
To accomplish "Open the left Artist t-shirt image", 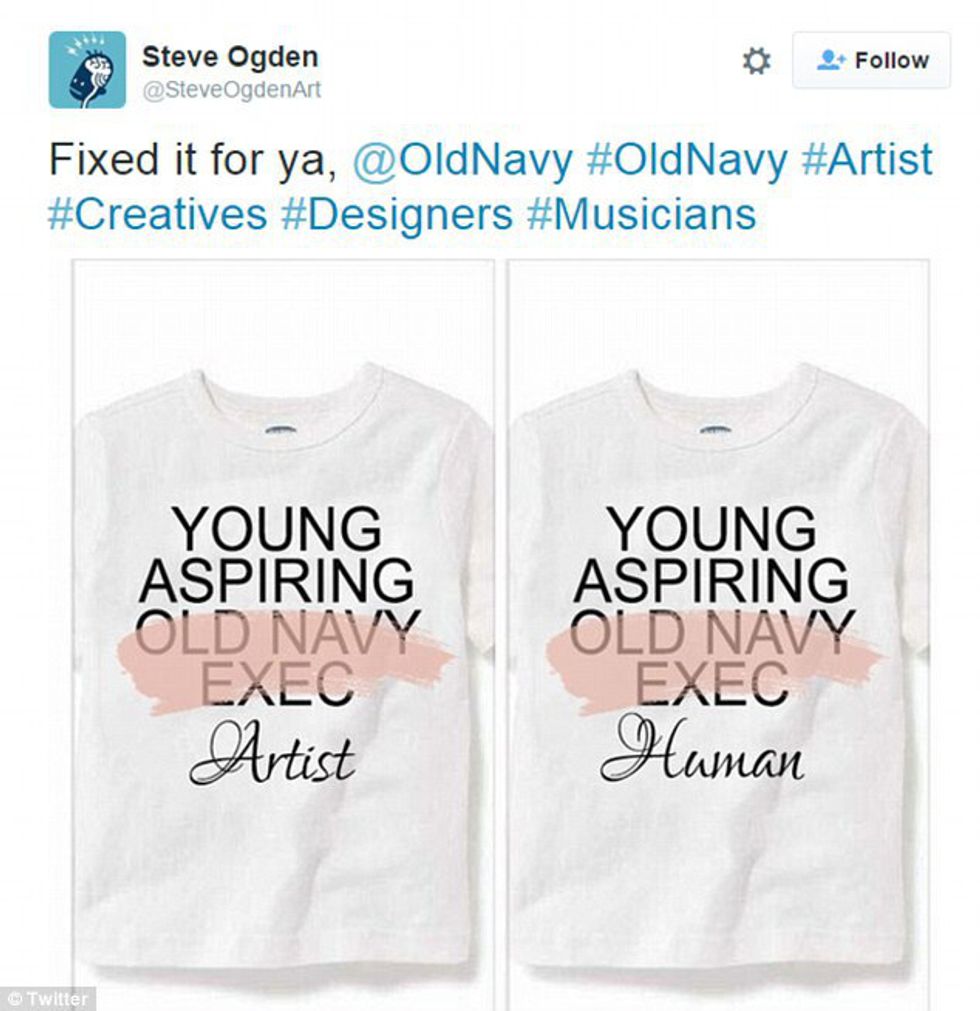I will click(x=283, y=634).
